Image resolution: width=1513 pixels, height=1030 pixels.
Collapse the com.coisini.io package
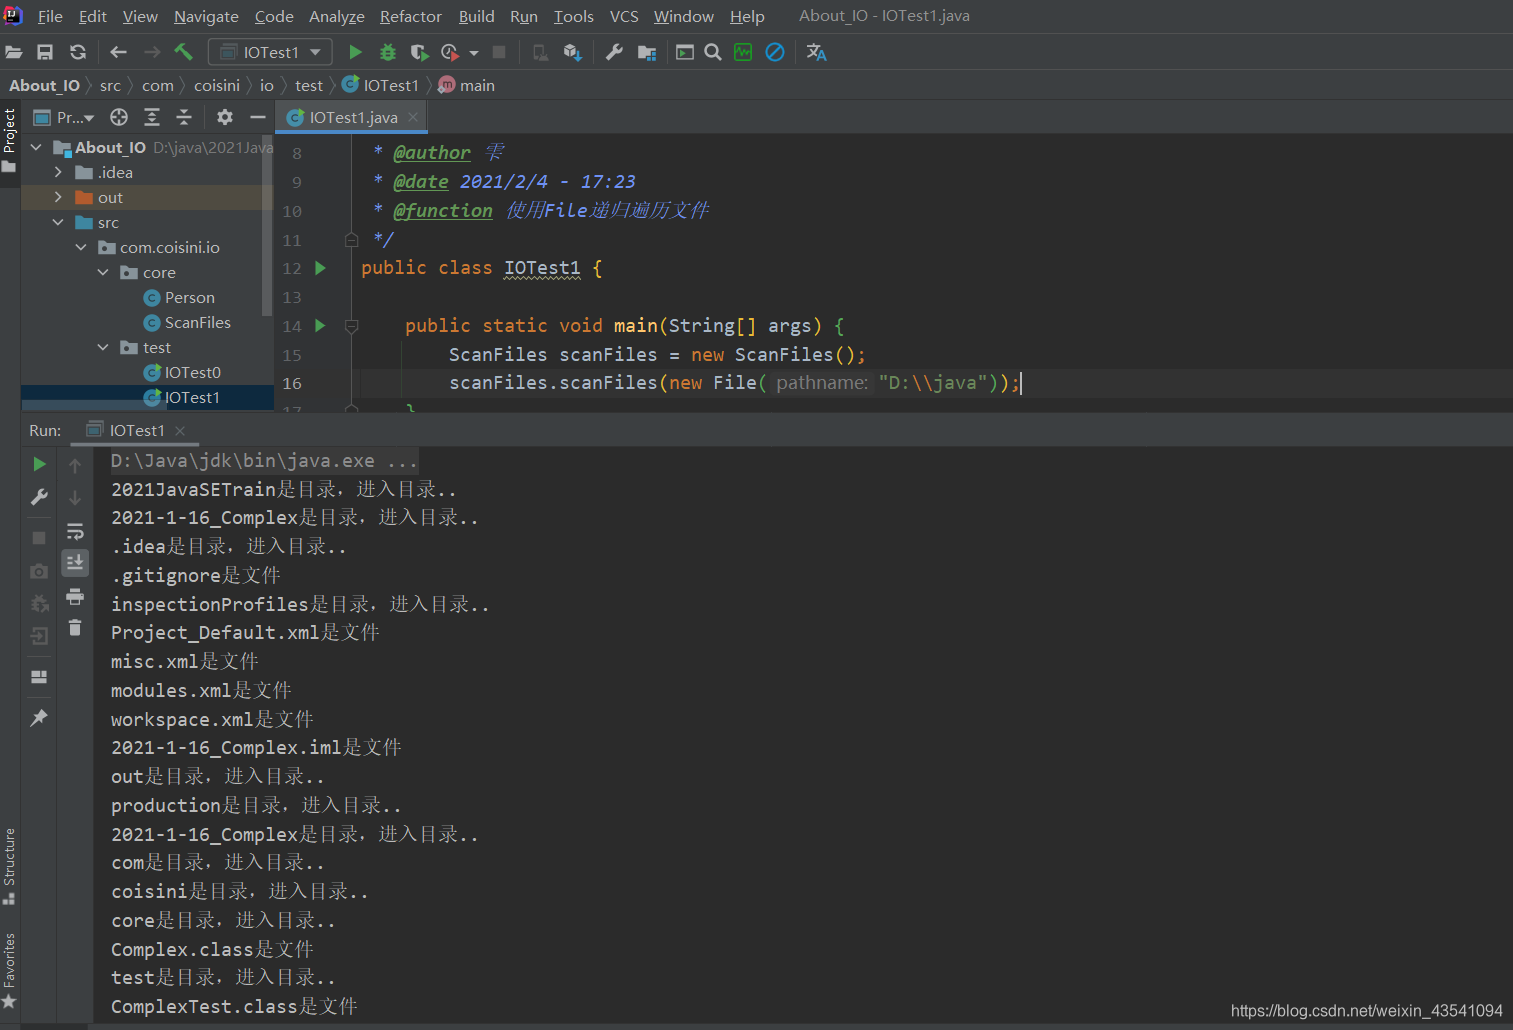(81, 247)
